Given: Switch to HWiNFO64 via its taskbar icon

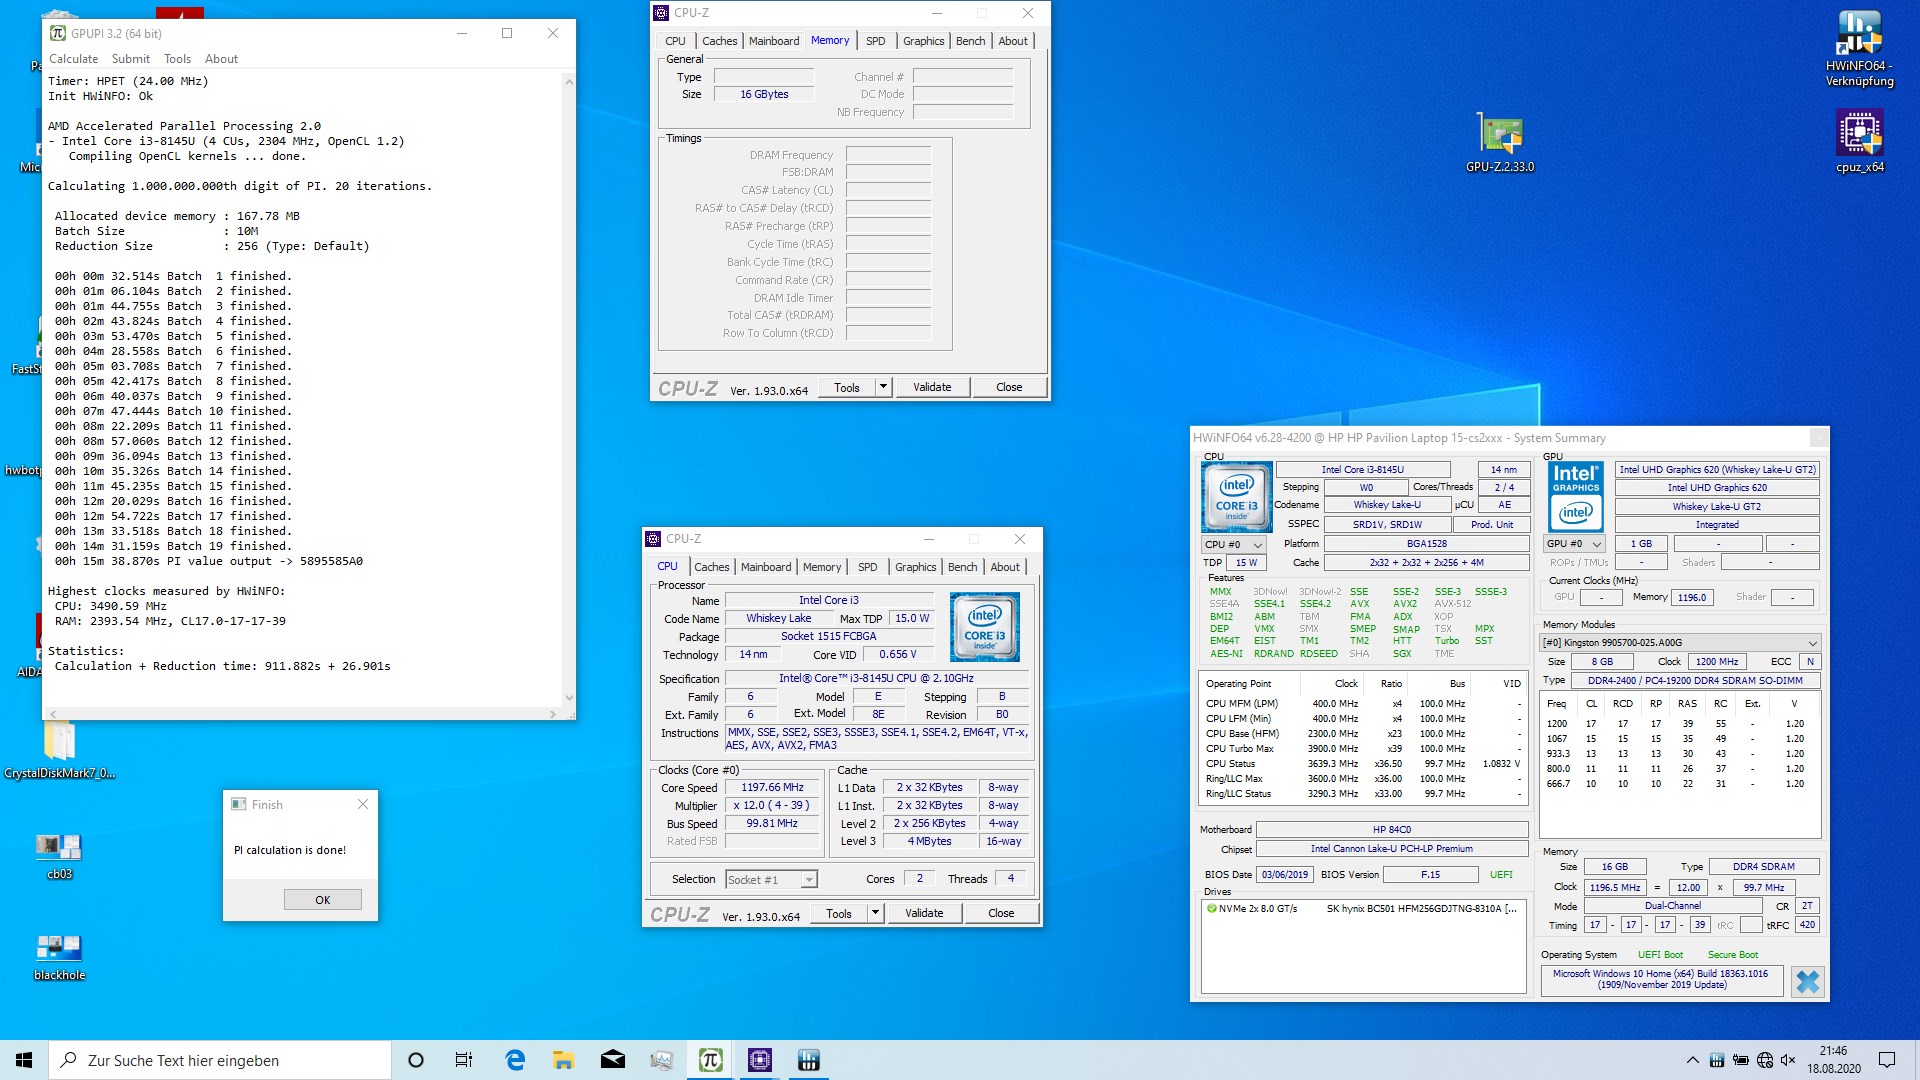Looking at the screenshot, I should click(808, 1060).
